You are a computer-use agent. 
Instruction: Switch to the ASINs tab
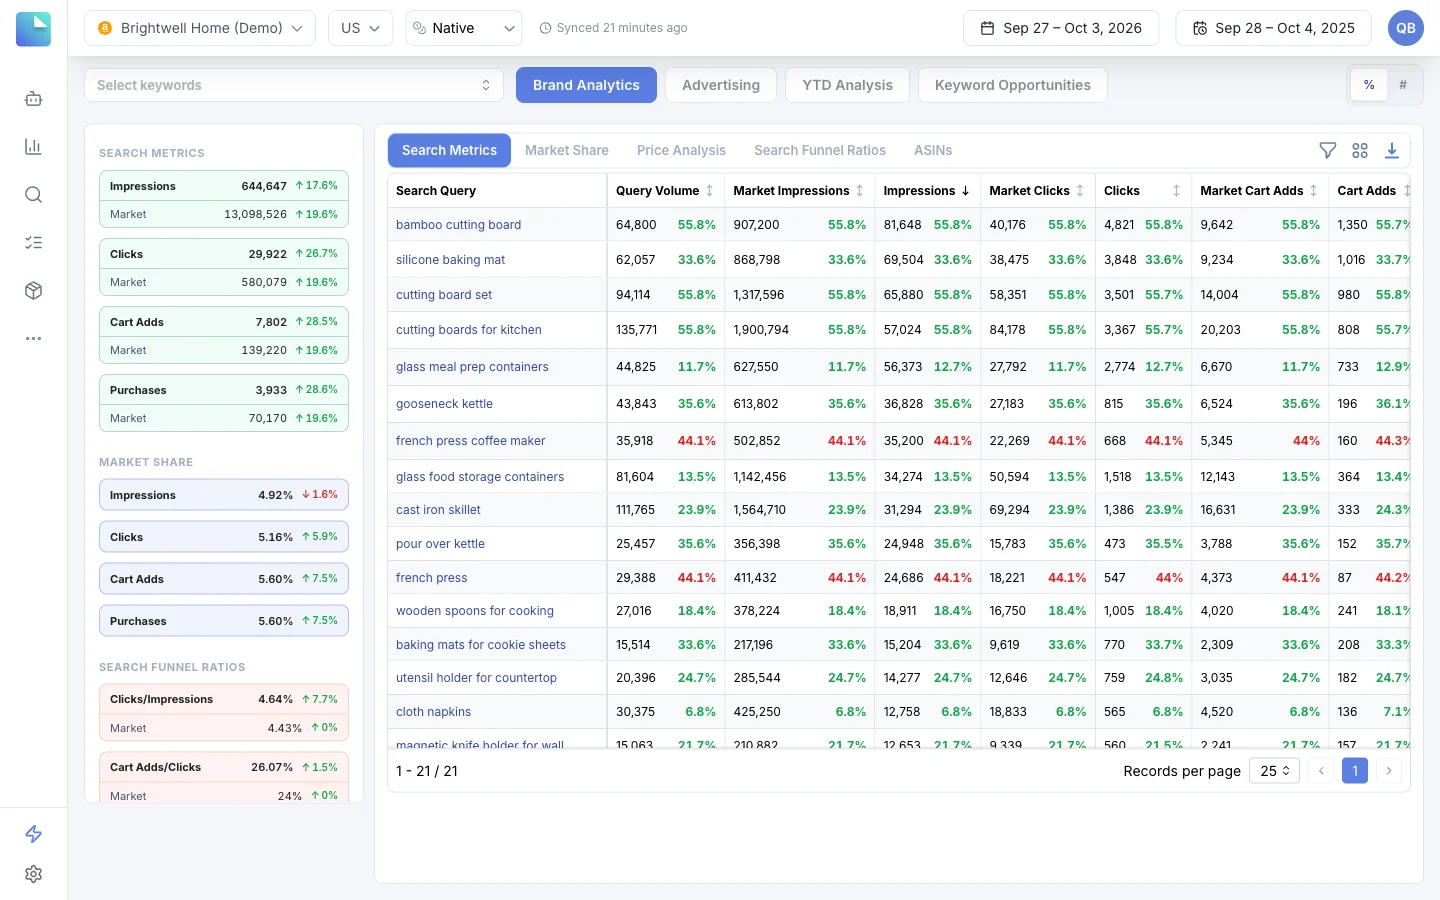pyautogui.click(x=933, y=150)
